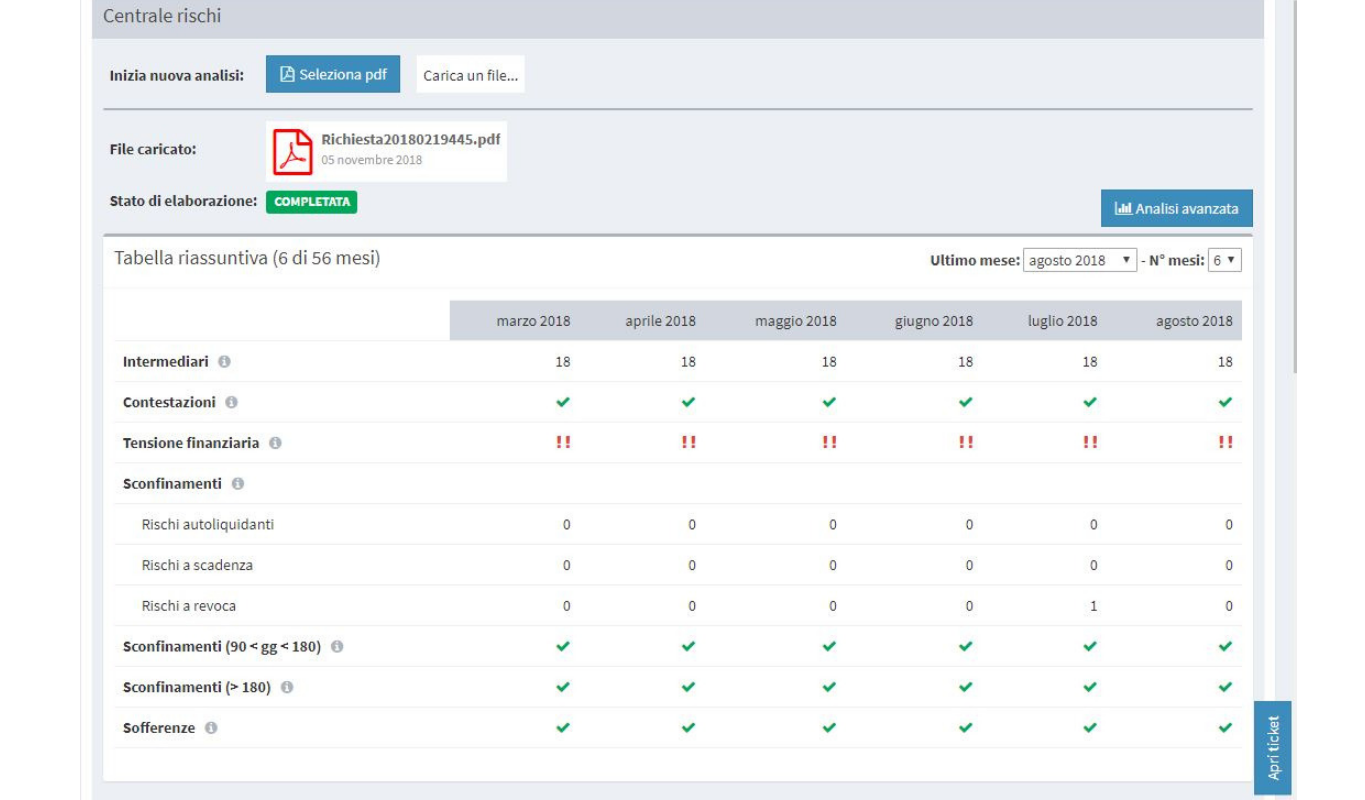Click Contestazioni checkmark for marzo 2018
This screenshot has height=800, width=1365.
click(x=563, y=402)
